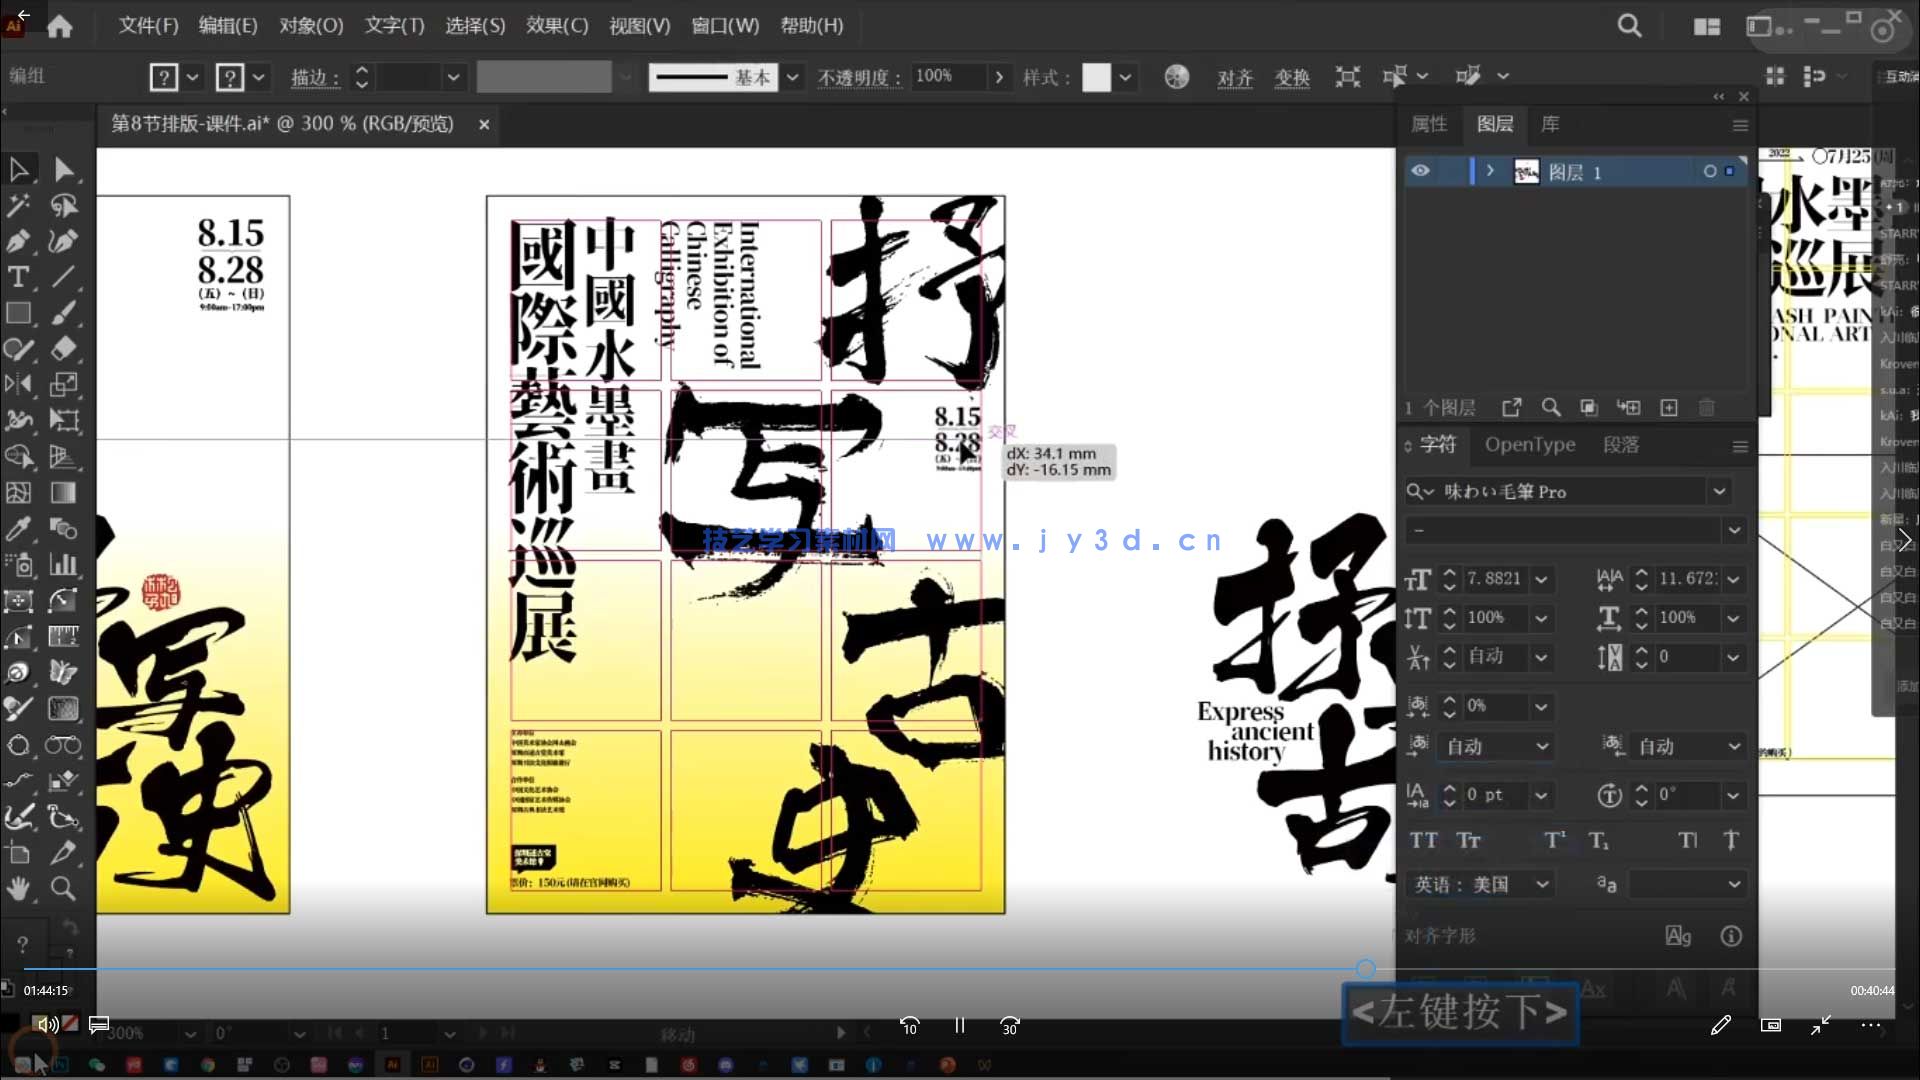
Task: Apply superscript to the text
Action: [x=1552, y=840]
